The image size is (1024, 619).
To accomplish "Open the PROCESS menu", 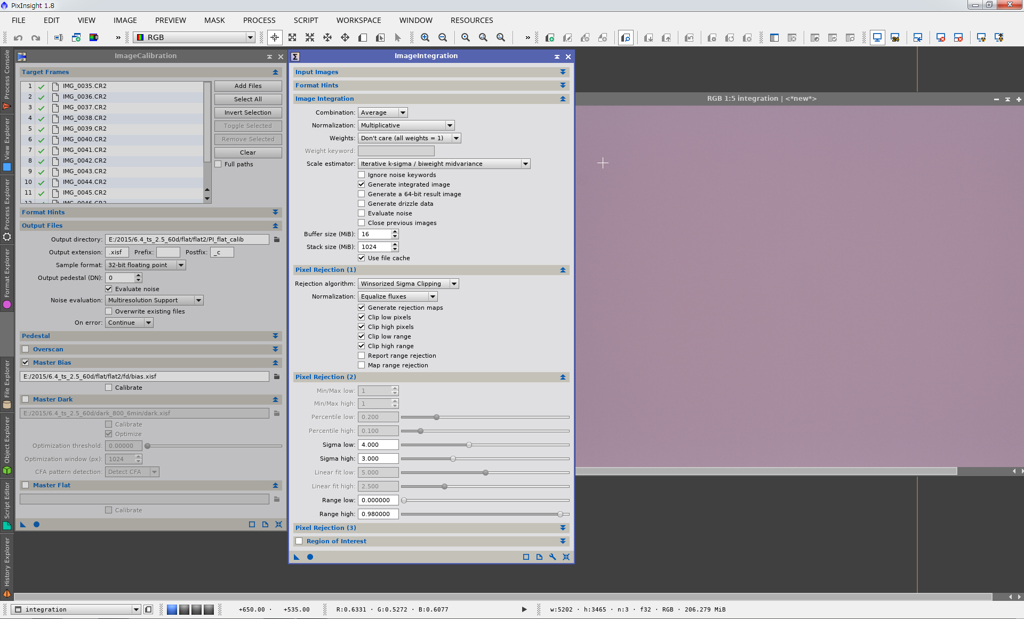I will click(259, 20).
